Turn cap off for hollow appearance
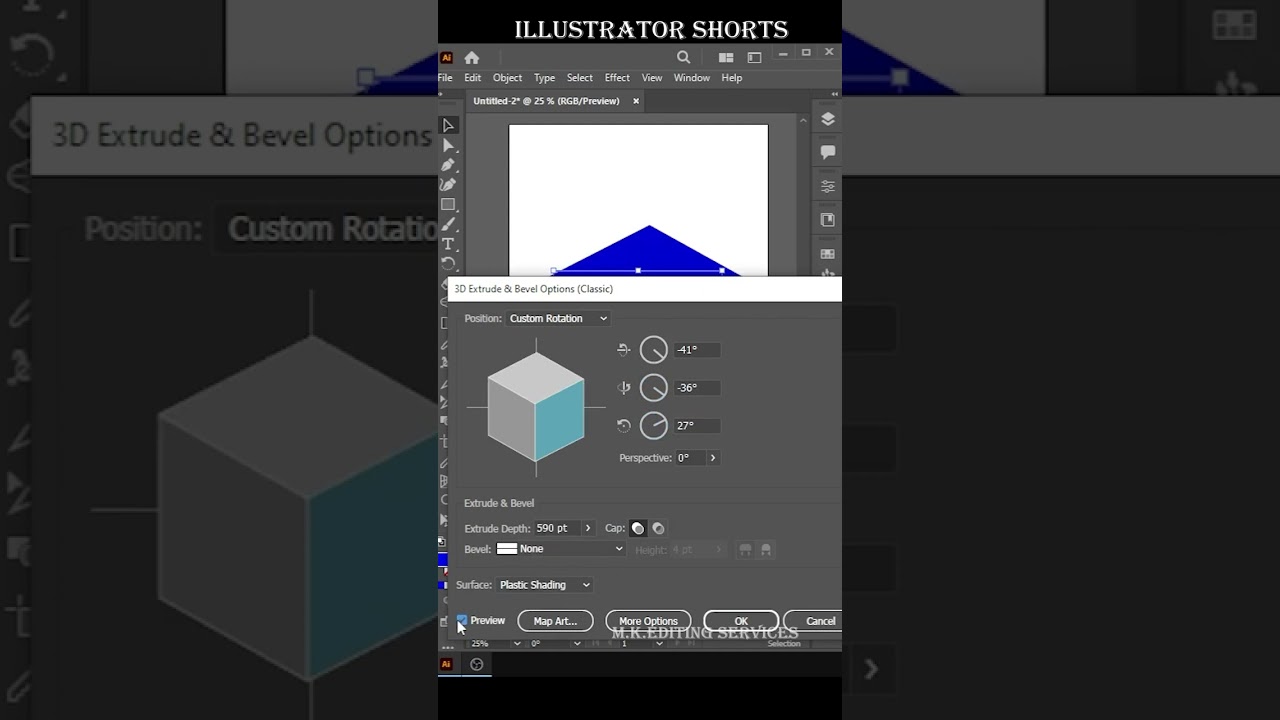The width and height of the screenshot is (1280, 720). pos(658,528)
